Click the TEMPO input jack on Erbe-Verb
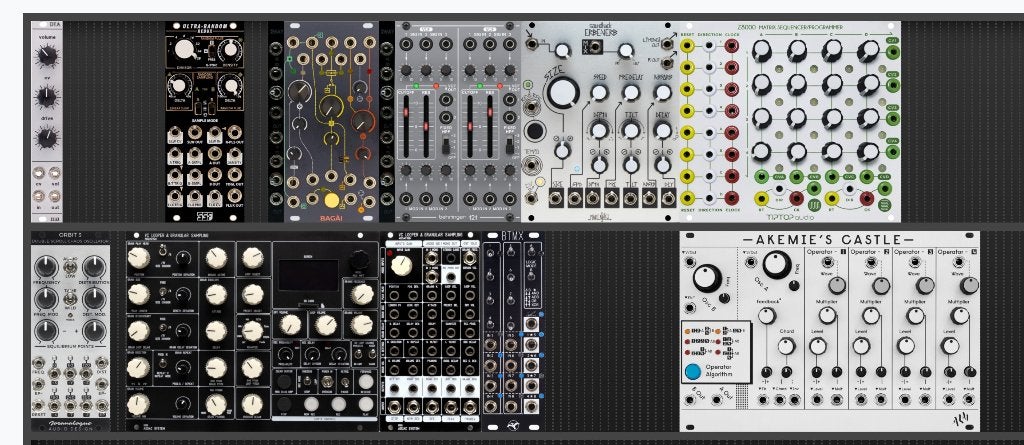This screenshot has height=445, width=1024. [532, 165]
